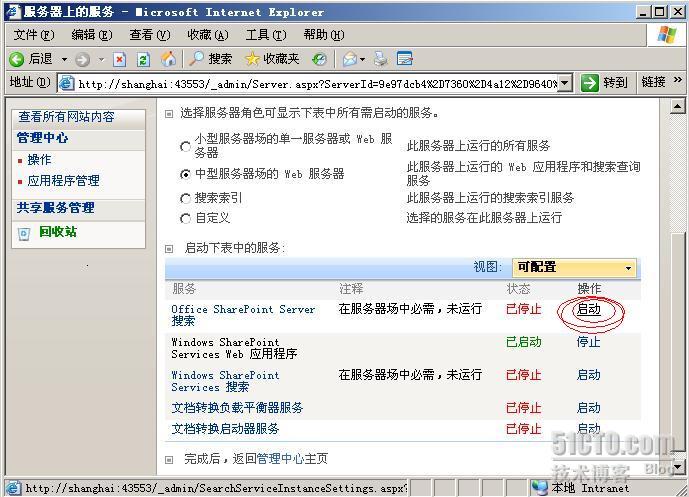Click the IE icon in the status bar
Viewport: 689px width, 497px height.
click(13, 488)
